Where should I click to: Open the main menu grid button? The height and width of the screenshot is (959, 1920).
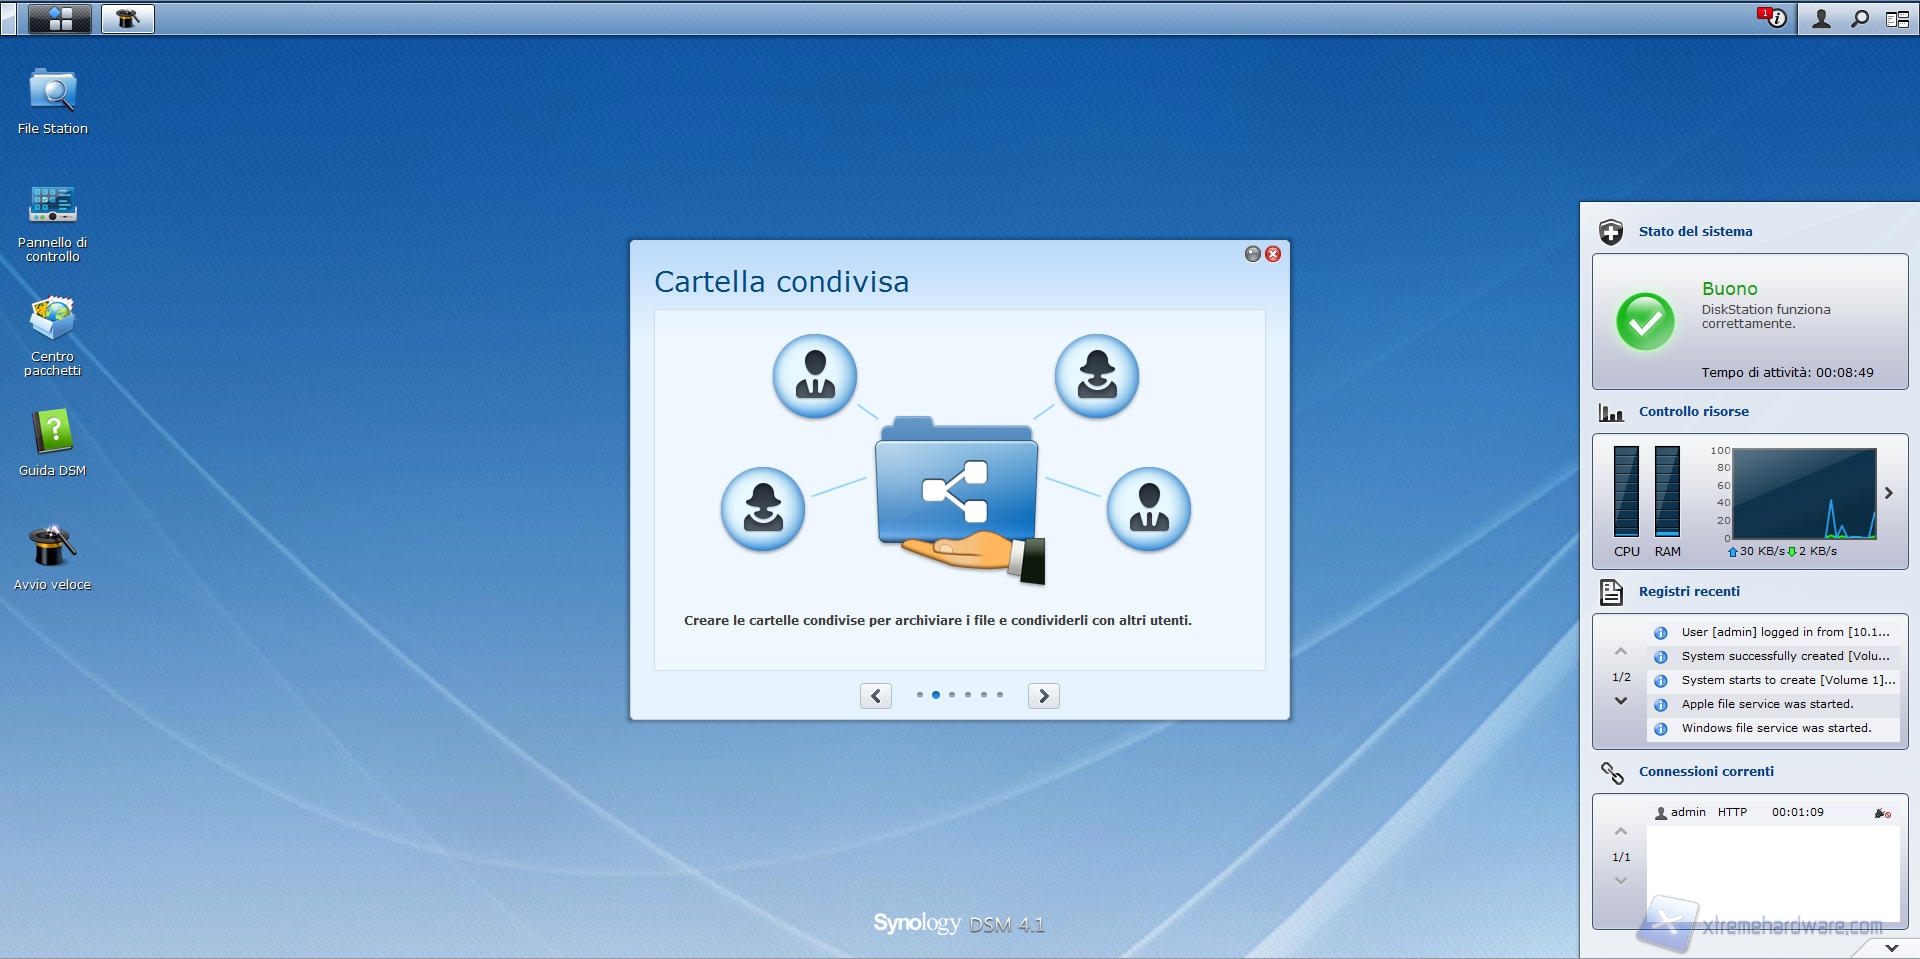(60, 18)
